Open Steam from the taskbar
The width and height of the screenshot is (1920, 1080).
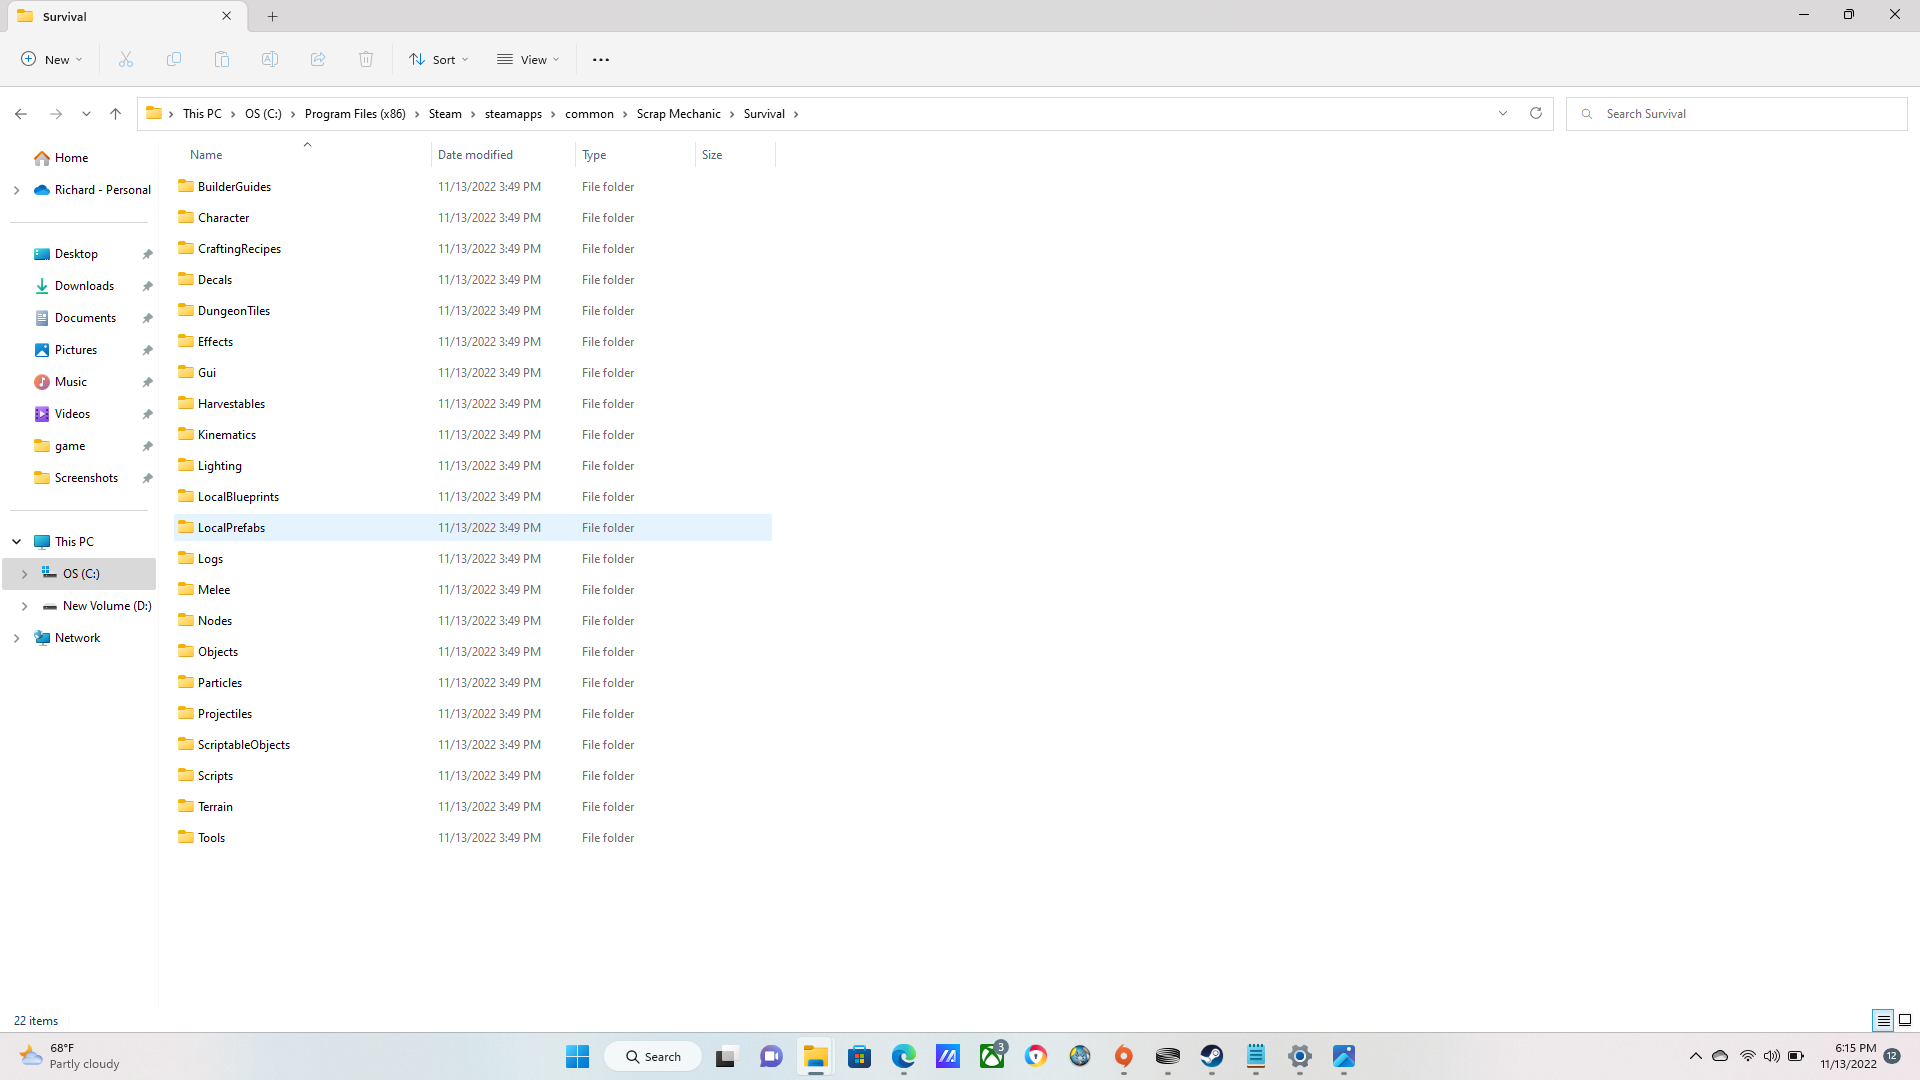1212,1057
